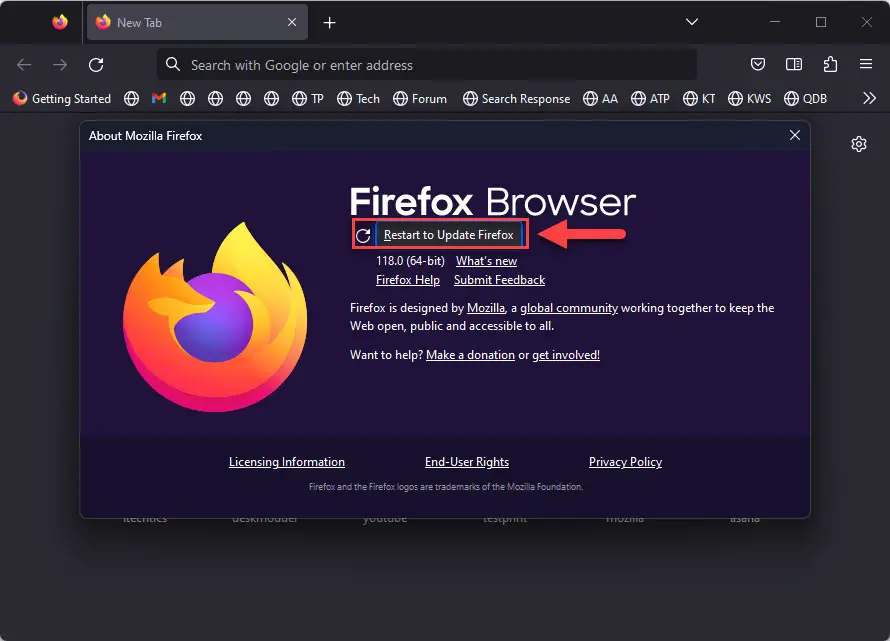
Task: Open Save to Pocket
Action: [758, 64]
